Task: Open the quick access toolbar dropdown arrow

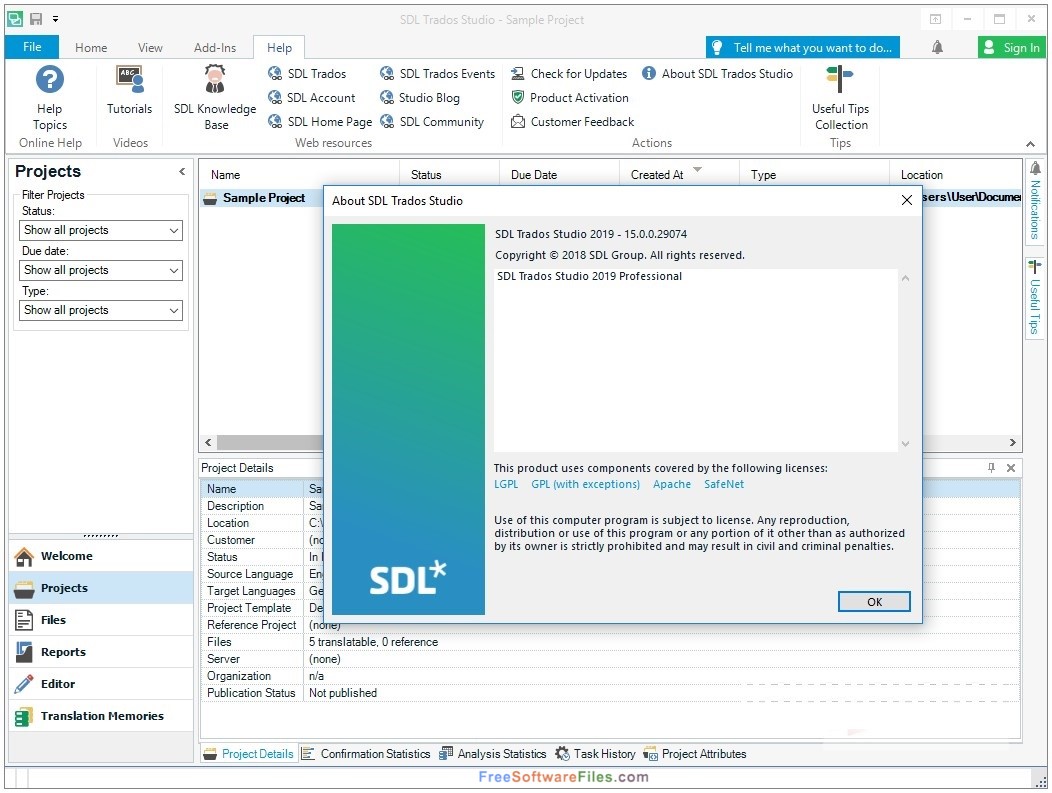Action: click(55, 19)
